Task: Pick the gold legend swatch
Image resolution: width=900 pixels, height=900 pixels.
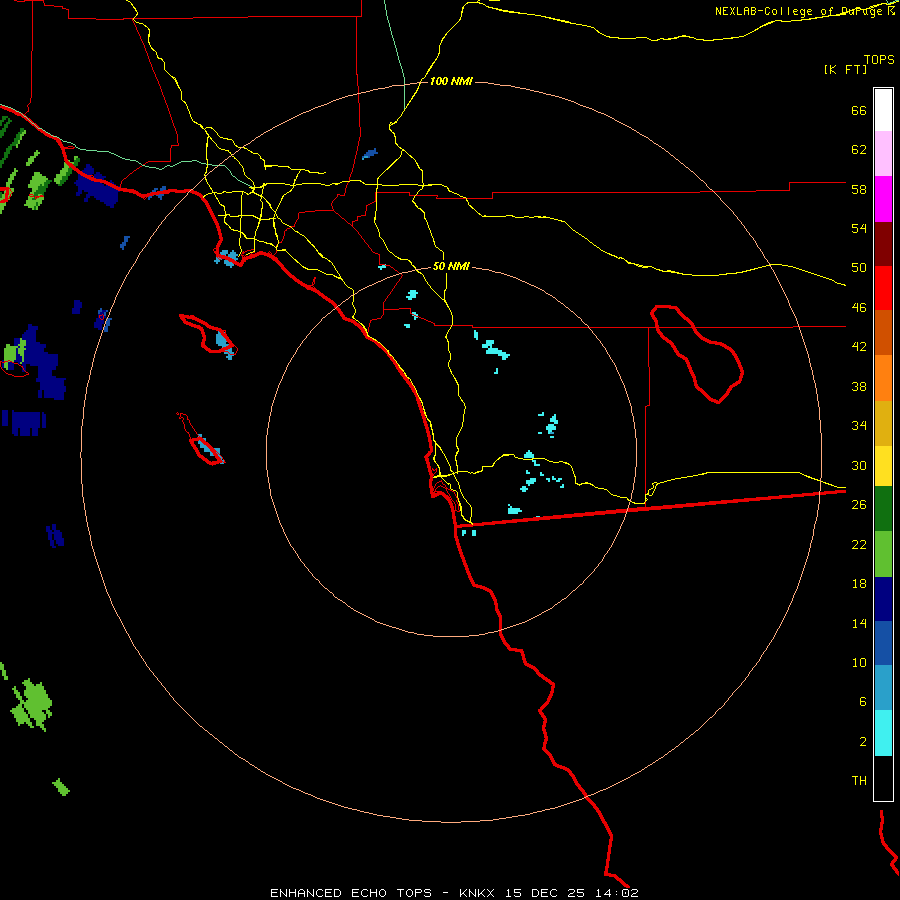Action: pos(883,423)
